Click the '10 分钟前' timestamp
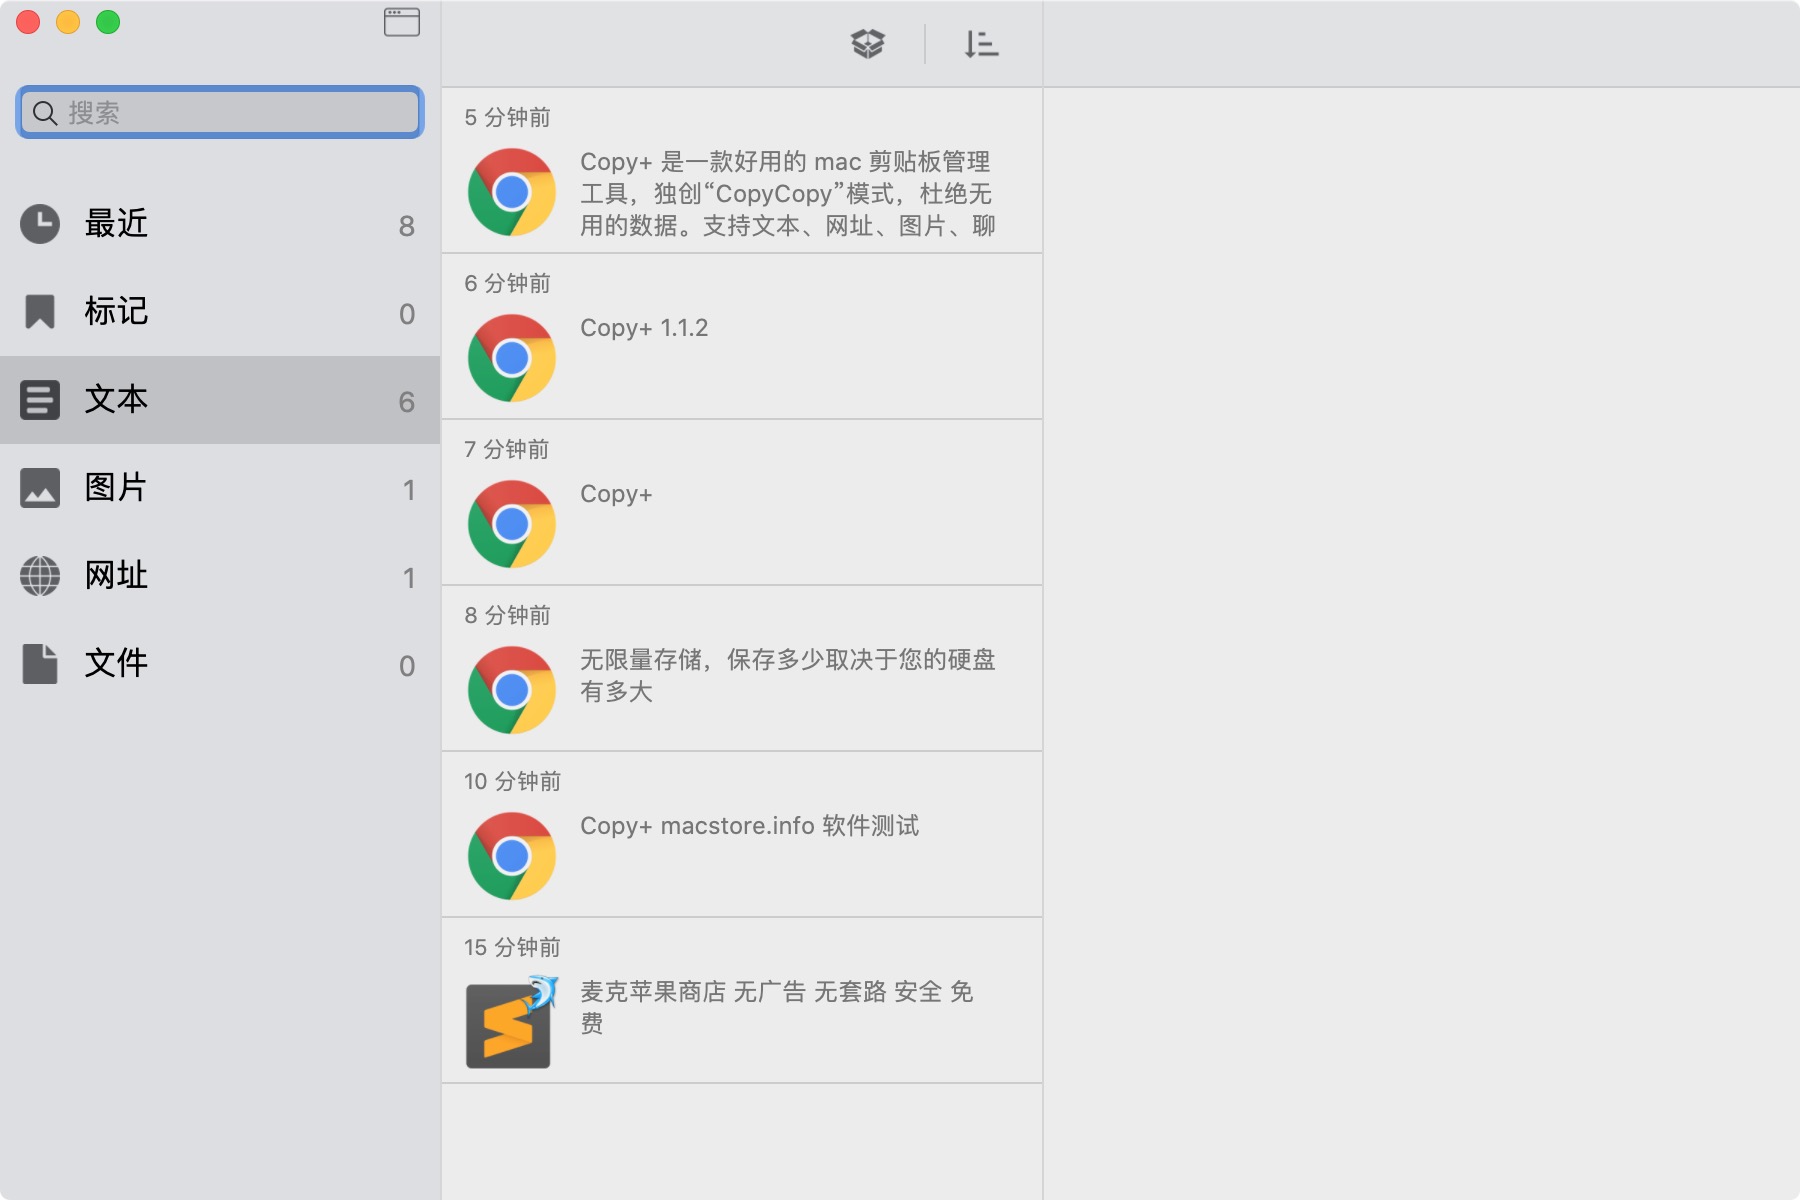The image size is (1800, 1200). coord(512,782)
